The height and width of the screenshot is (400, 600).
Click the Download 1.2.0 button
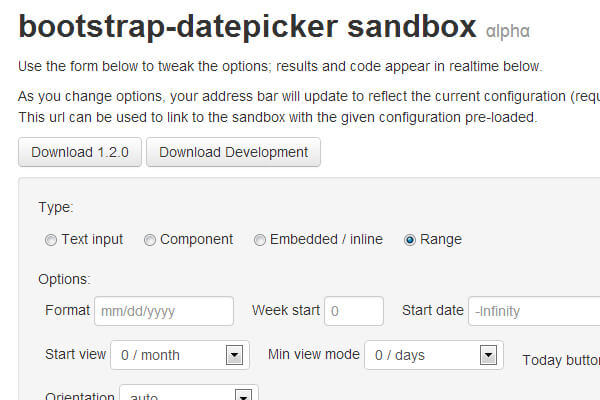point(79,152)
